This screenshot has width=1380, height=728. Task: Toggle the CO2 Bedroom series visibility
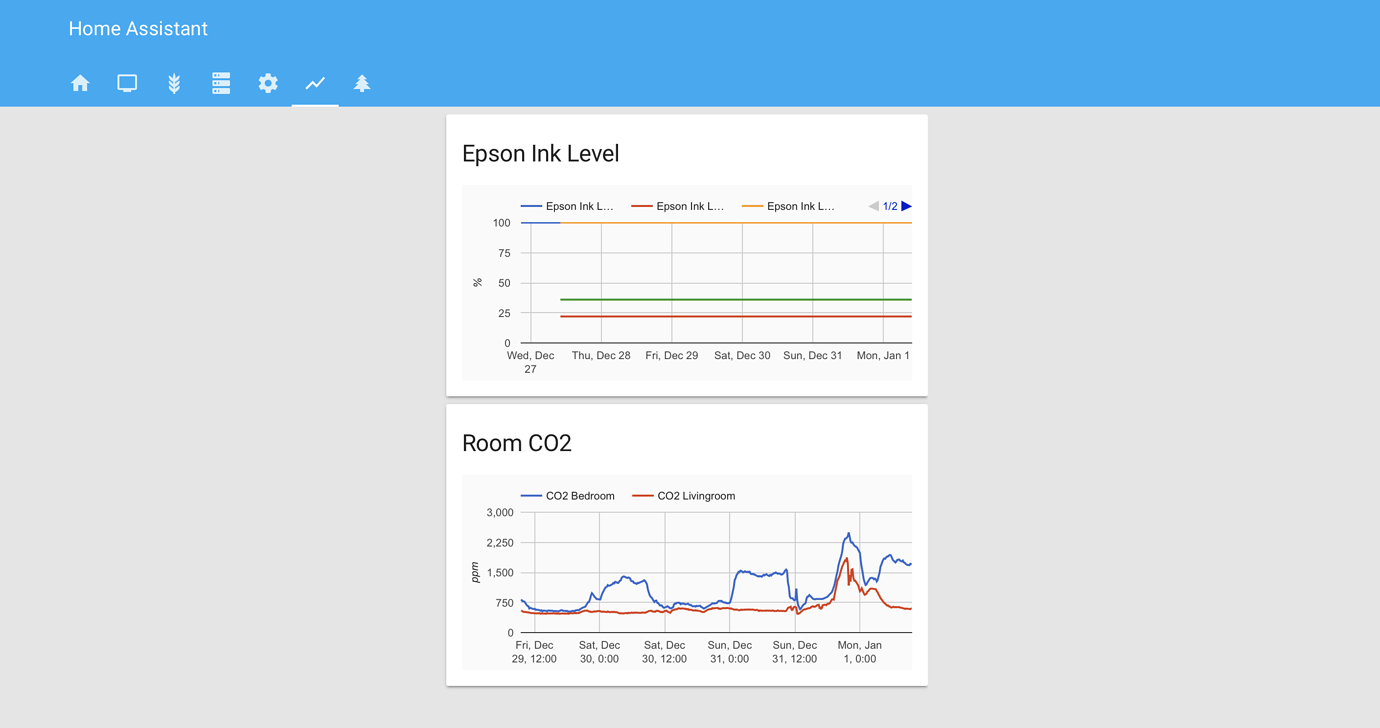click(568, 495)
